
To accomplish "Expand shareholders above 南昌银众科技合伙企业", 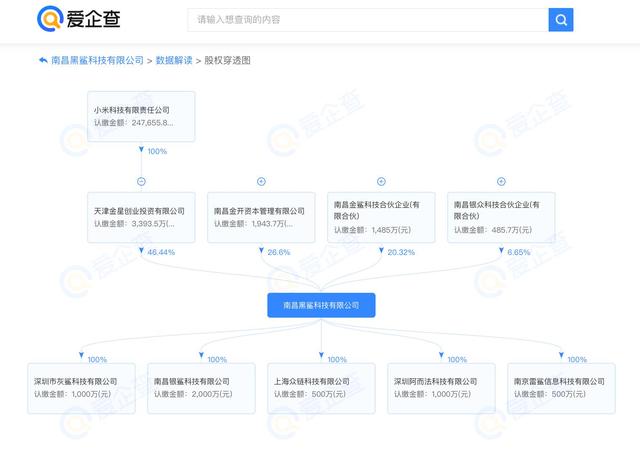I will (501, 182).
